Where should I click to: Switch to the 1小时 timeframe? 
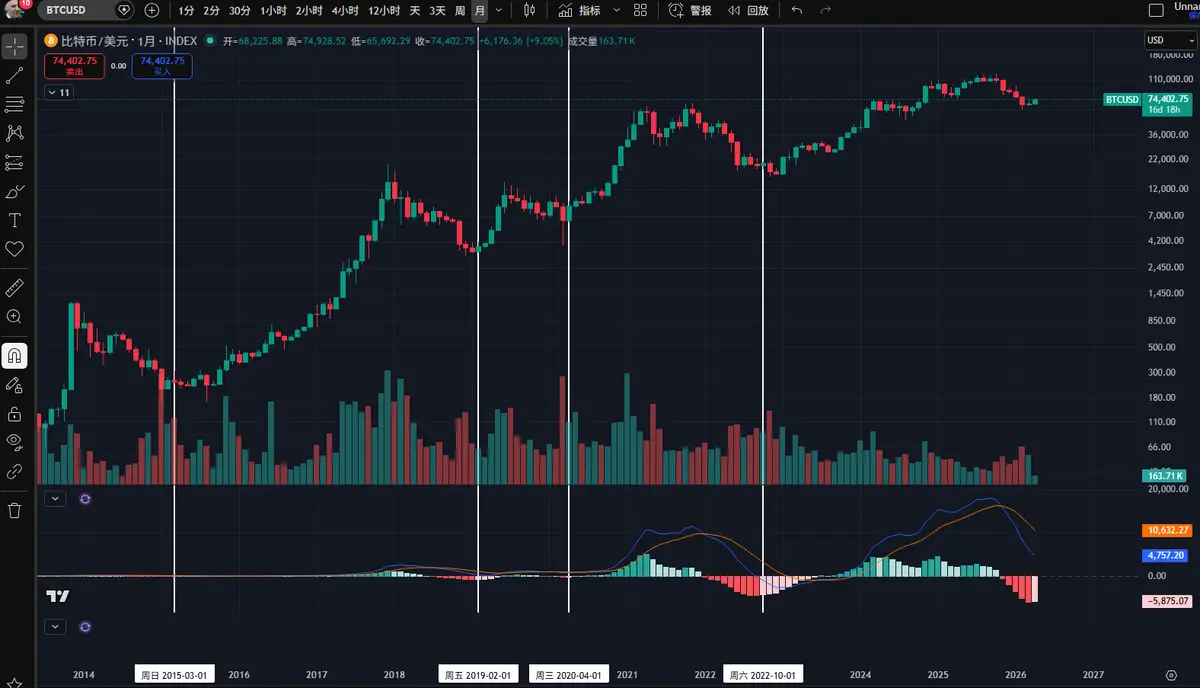click(x=272, y=10)
